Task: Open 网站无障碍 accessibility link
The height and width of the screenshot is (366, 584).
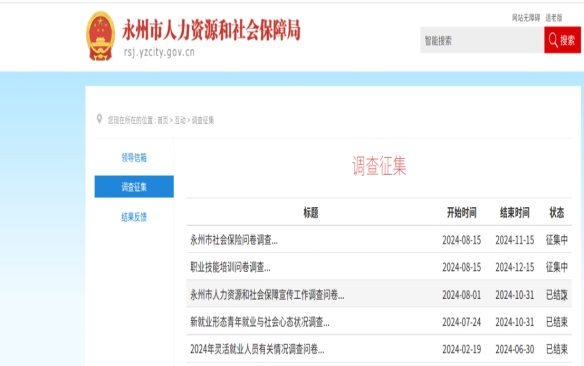Action: tap(526, 17)
